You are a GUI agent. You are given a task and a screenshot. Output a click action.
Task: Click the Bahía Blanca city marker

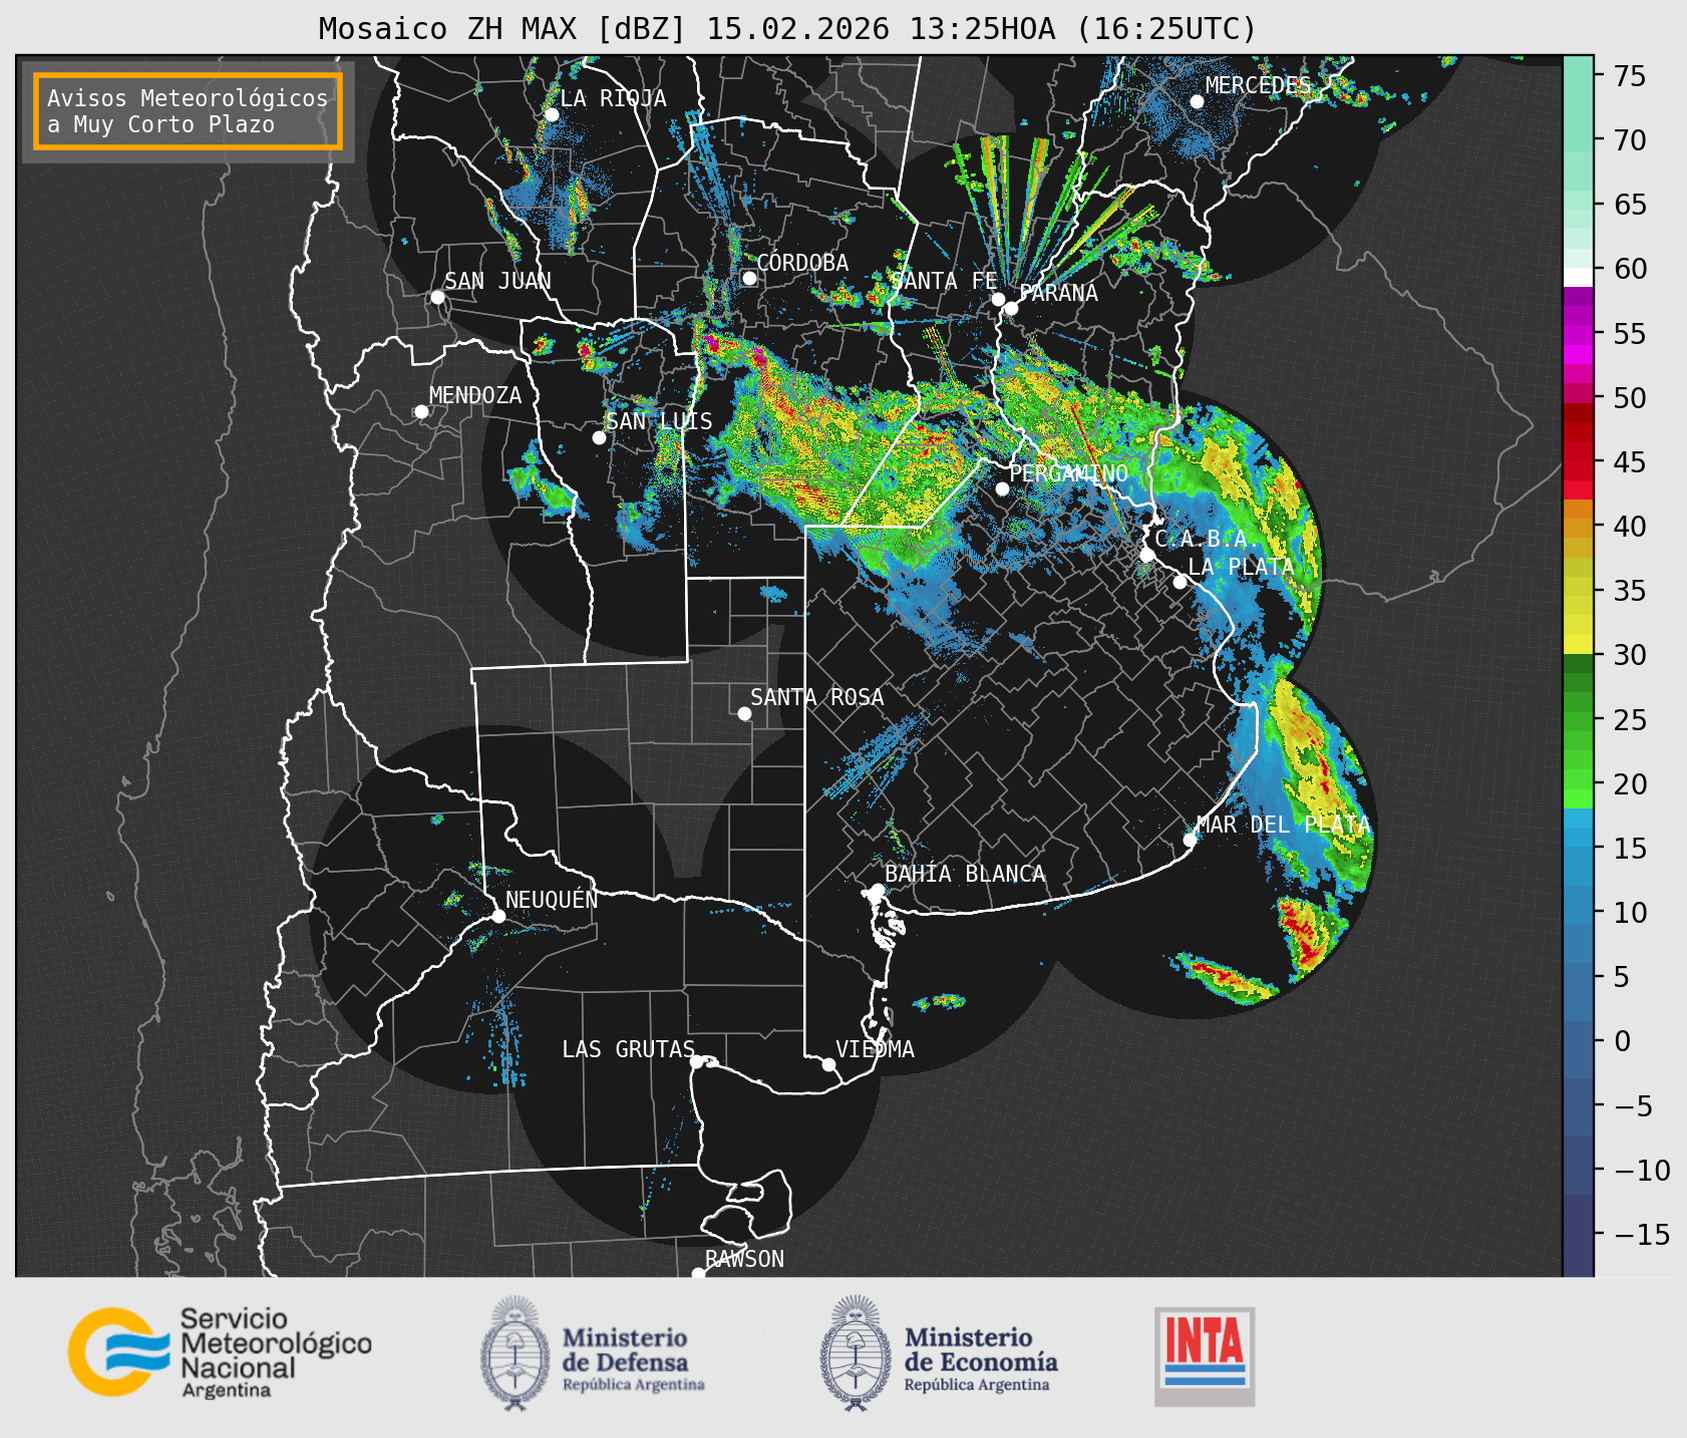pos(877,890)
